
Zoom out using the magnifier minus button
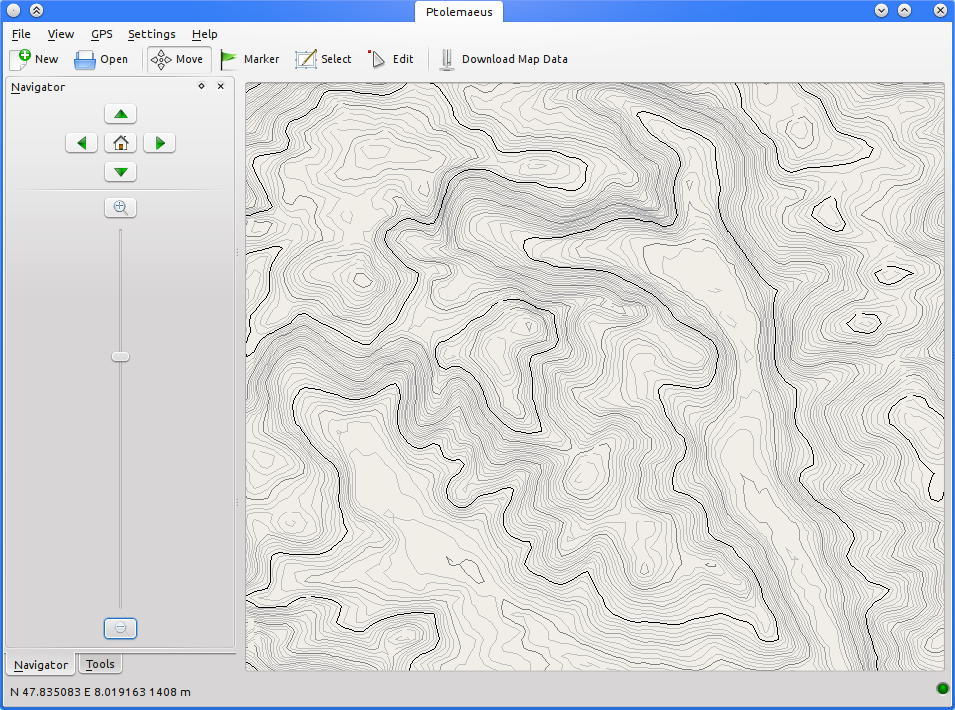(x=120, y=628)
